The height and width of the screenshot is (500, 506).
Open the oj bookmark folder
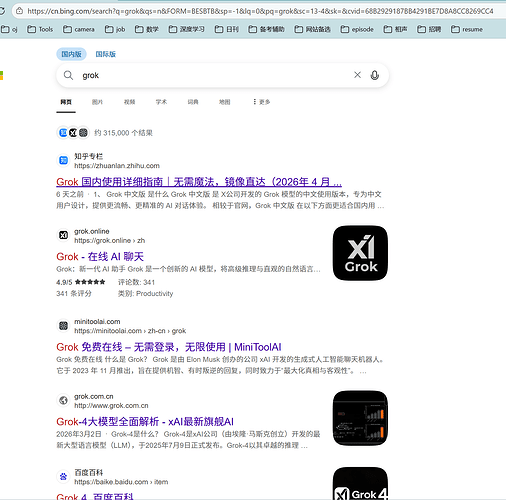(x=9, y=29)
